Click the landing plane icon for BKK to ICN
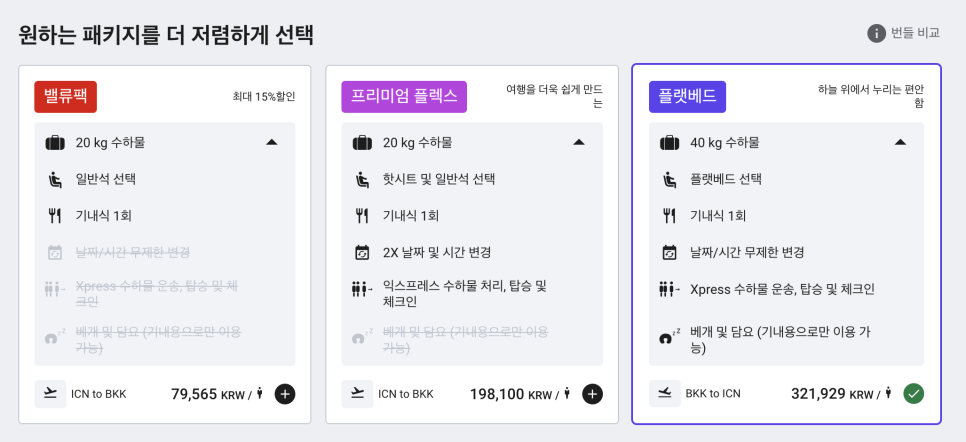 coord(665,393)
